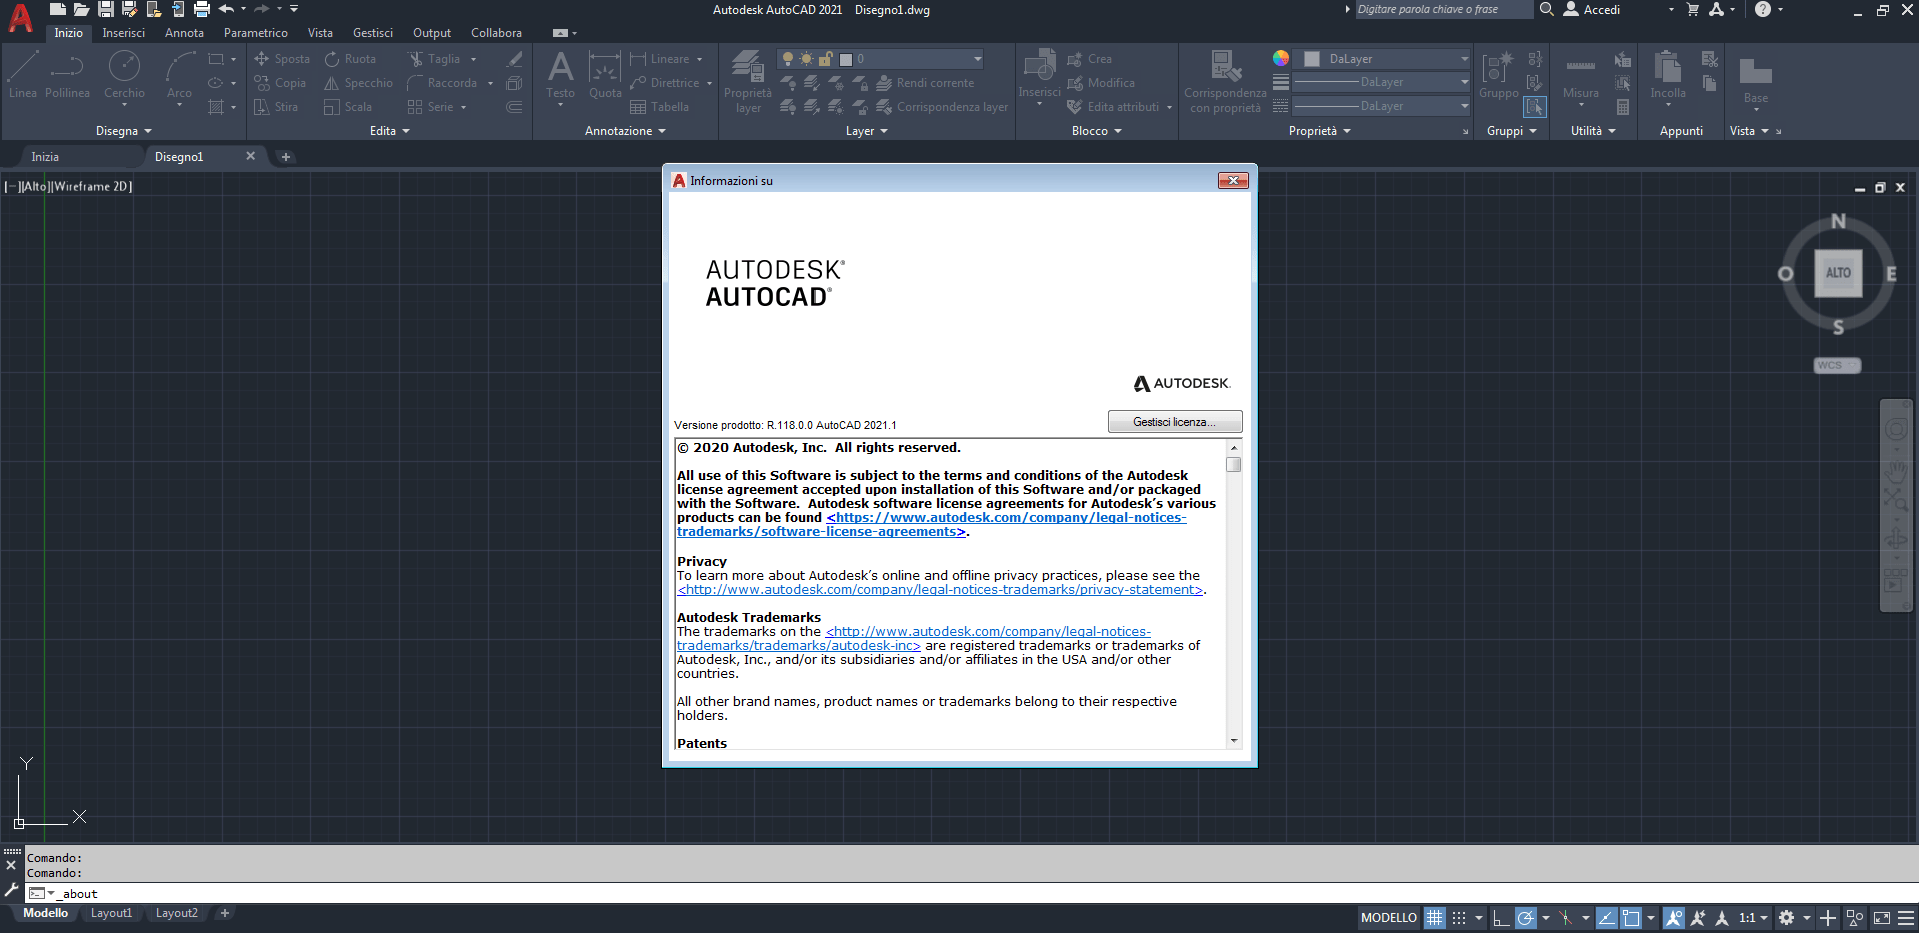Click the Ruota rotate tool
Screen dimensions: 1919x933
[350, 59]
